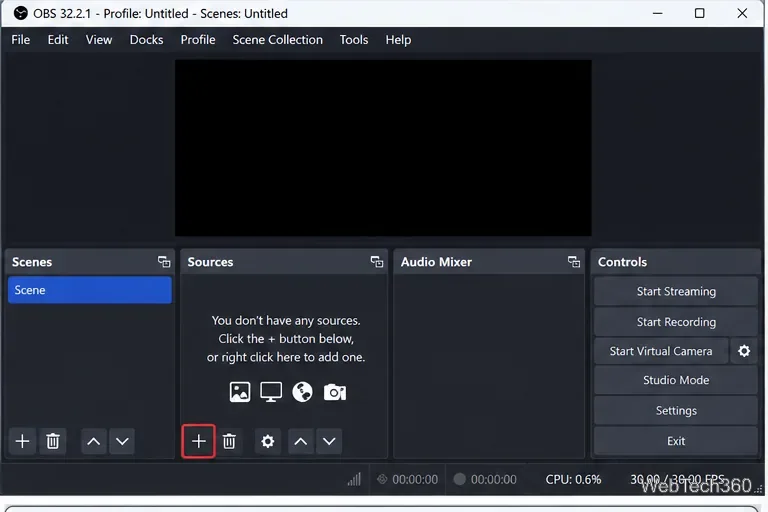Add a new scene with the plus button

click(x=22, y=441)
